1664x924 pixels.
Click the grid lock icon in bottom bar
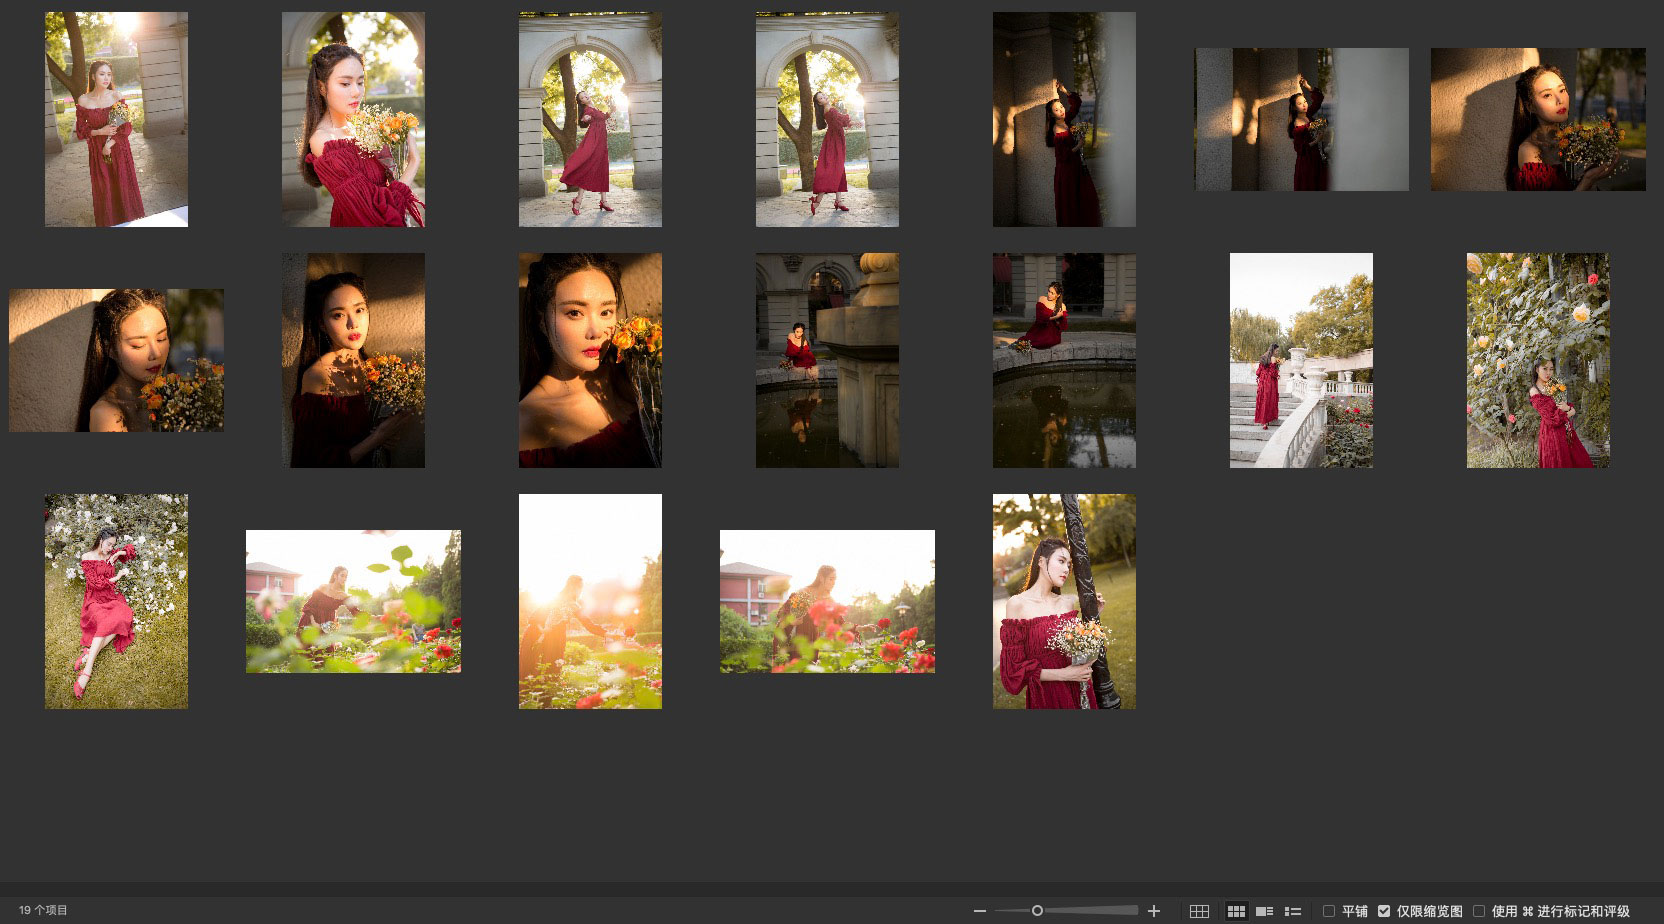tap(1199, 911)
